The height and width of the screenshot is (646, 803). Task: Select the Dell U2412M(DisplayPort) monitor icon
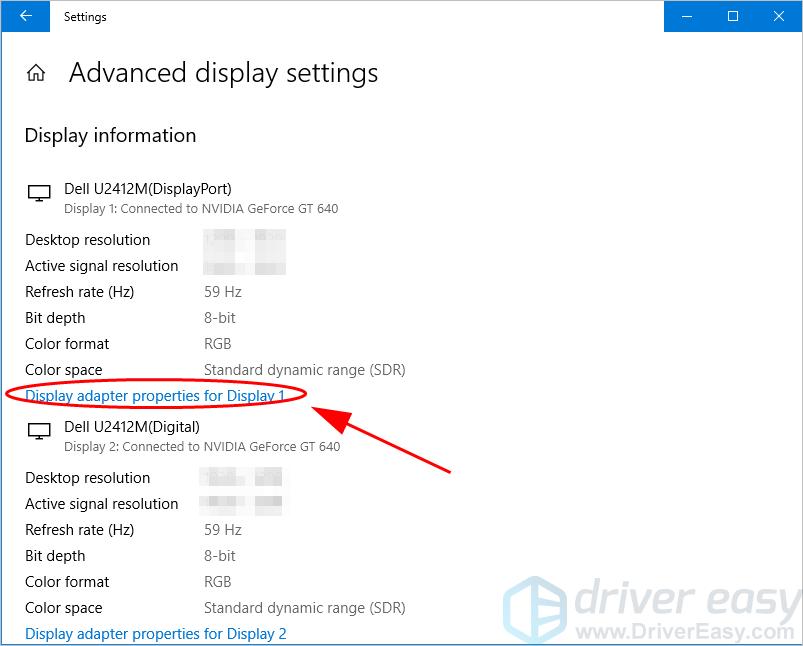tap(39, 190)
